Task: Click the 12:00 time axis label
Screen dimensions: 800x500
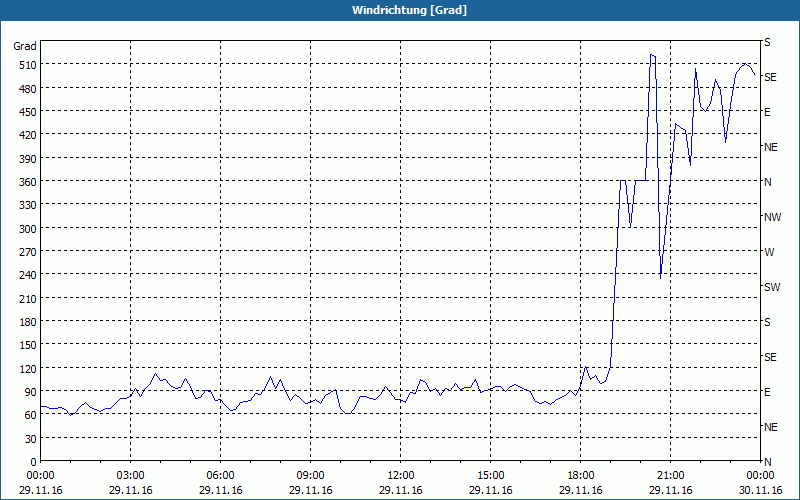Action: (x=401, y=476)
